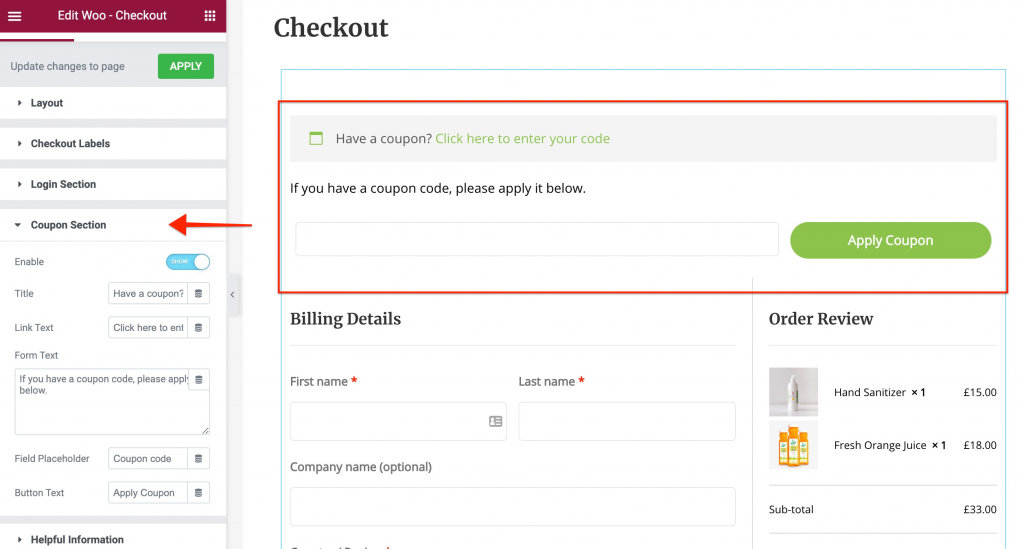Collapse the editor panel with side arrow

tap(232, 294)
